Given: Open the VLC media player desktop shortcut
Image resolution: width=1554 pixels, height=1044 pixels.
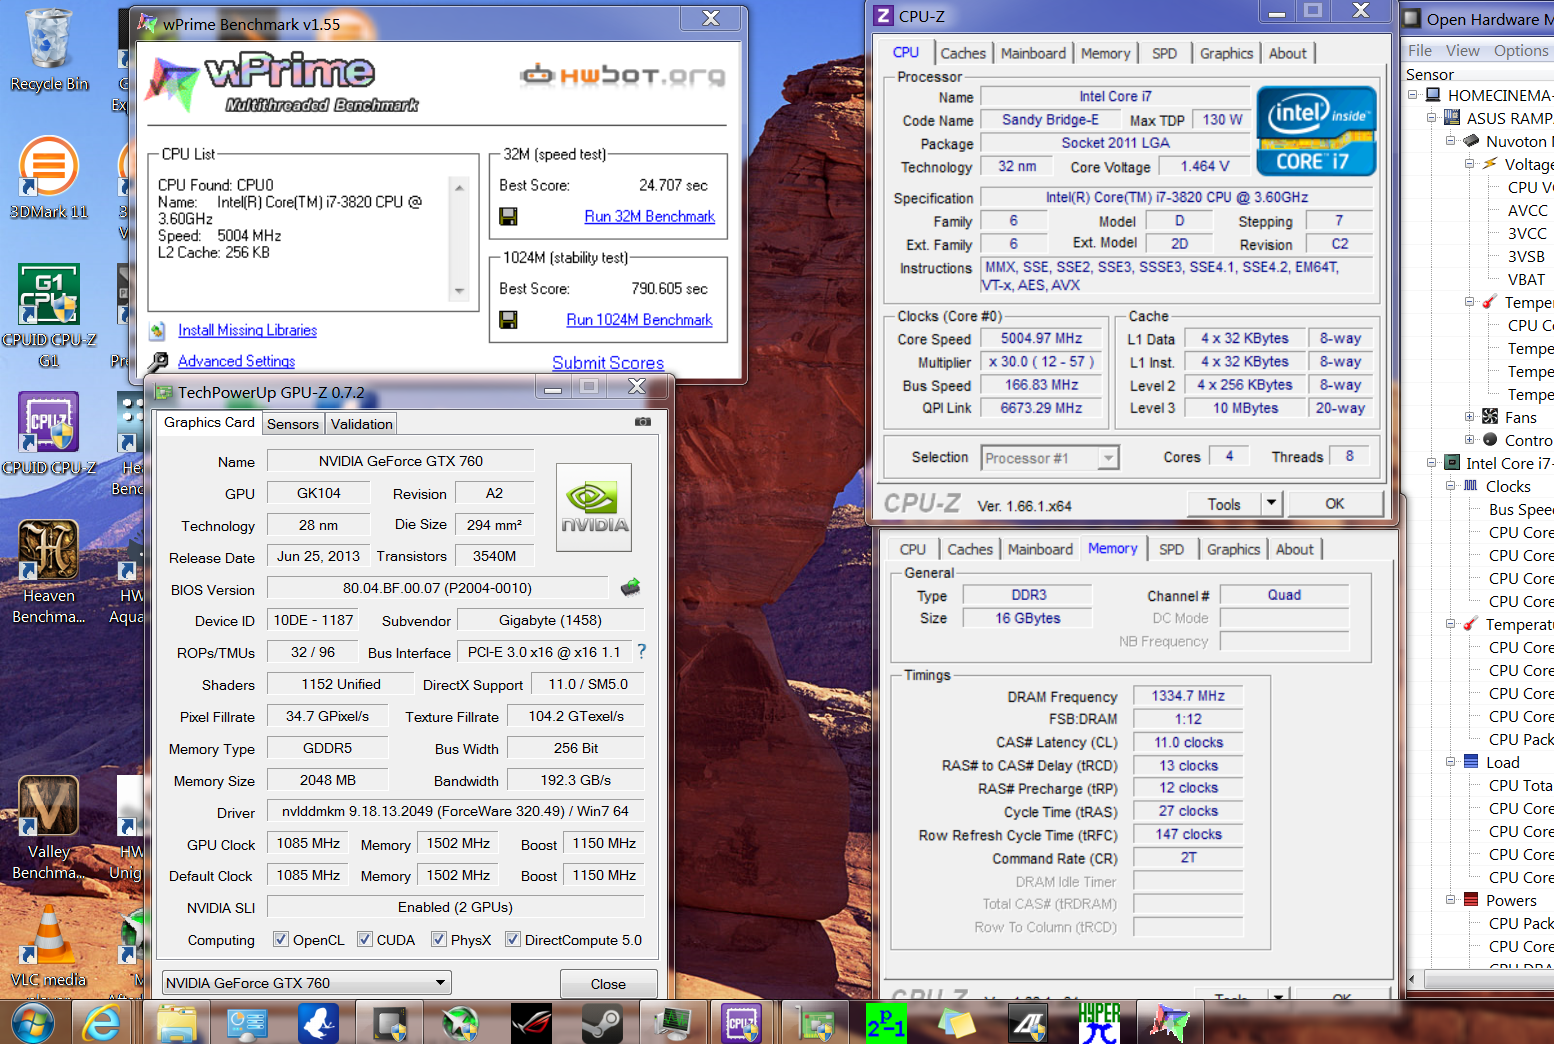Looking at the screenshot, I should [x=49, y=947].
